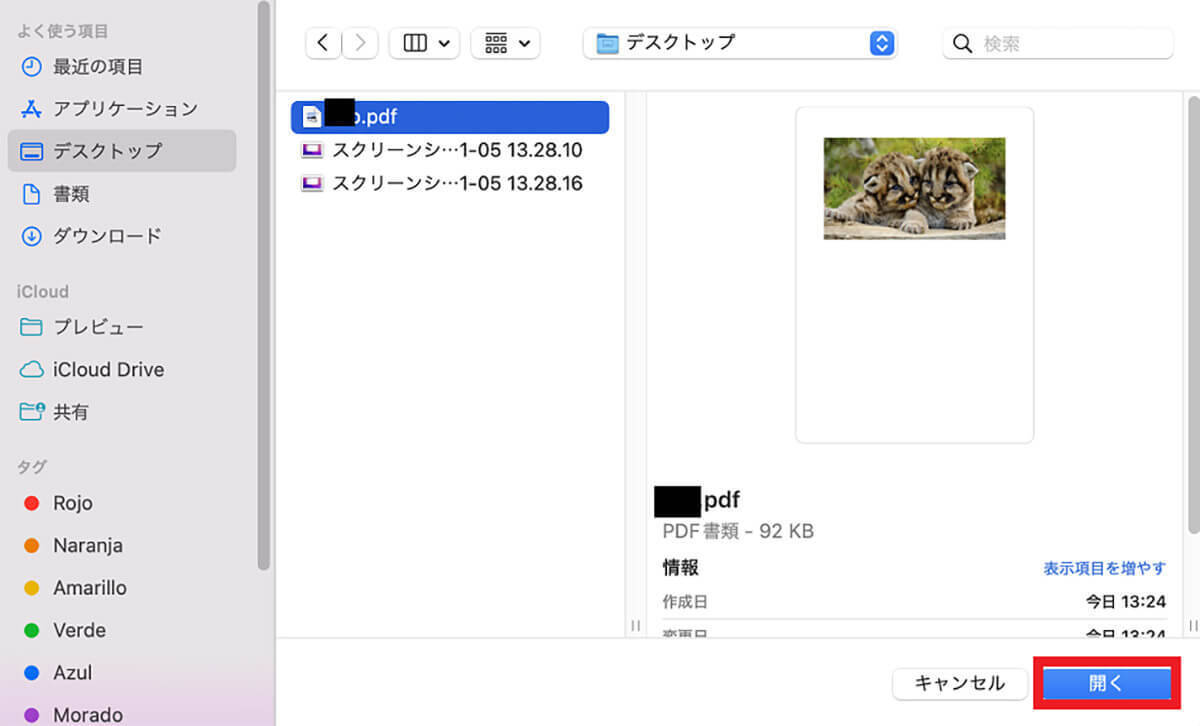This screenshot has height=726, width=1200.
Task: Click the PDF preview thumbnail of cubs
Action: [914, 188]
